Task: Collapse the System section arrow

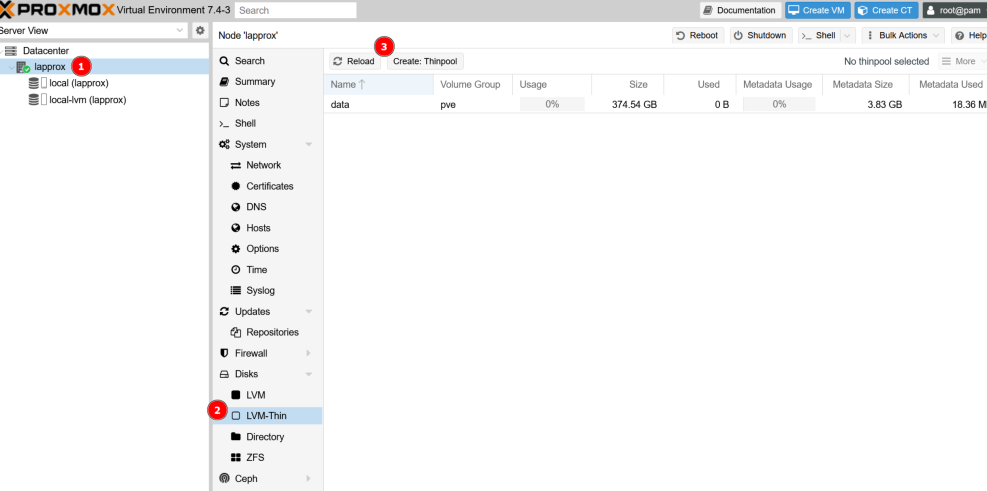Action: point(309,145)
